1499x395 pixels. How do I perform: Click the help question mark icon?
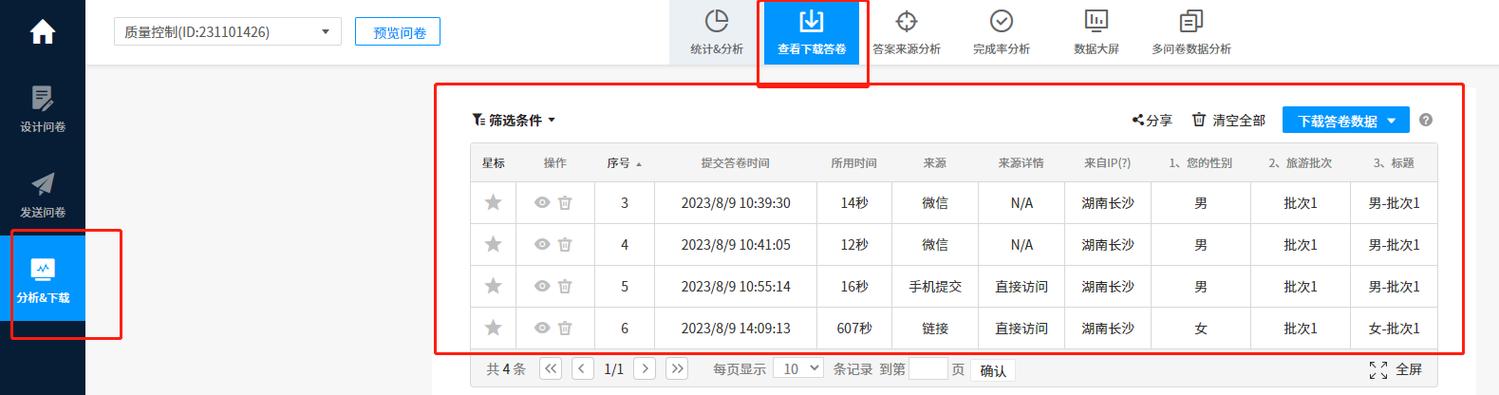(1426, 120)
